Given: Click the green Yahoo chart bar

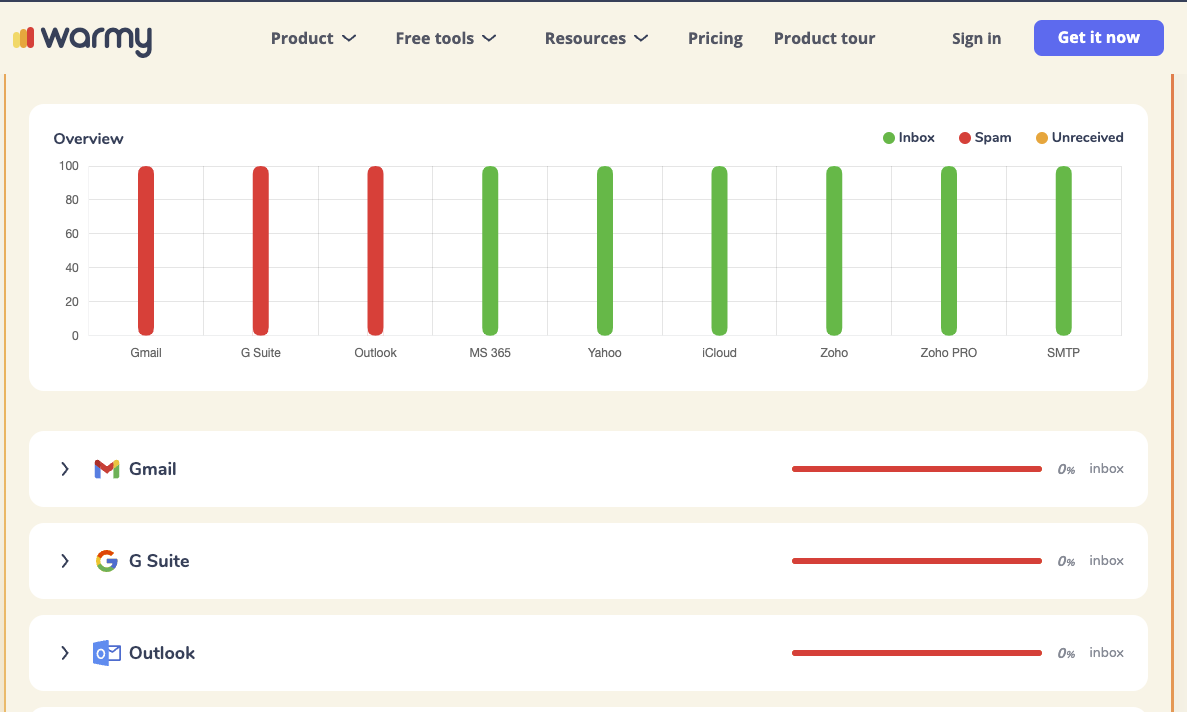Looking at the screenshot, I should click(x=605, y=250).
